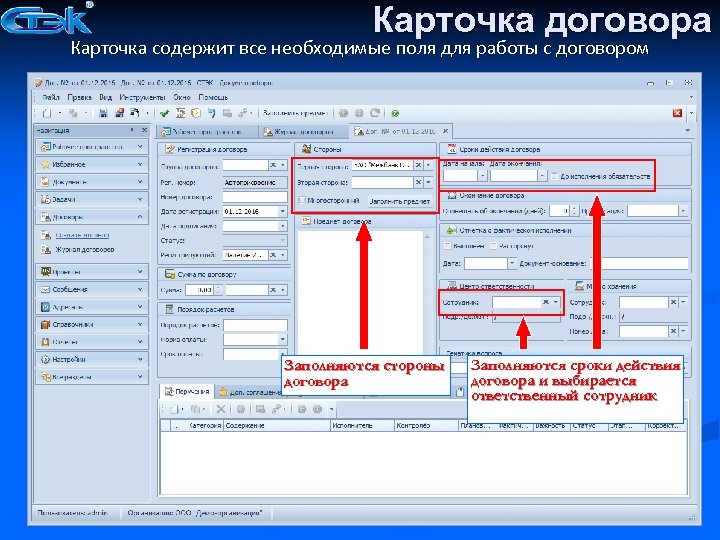Click the Журнал договоров sidebar item

(84, 250)
